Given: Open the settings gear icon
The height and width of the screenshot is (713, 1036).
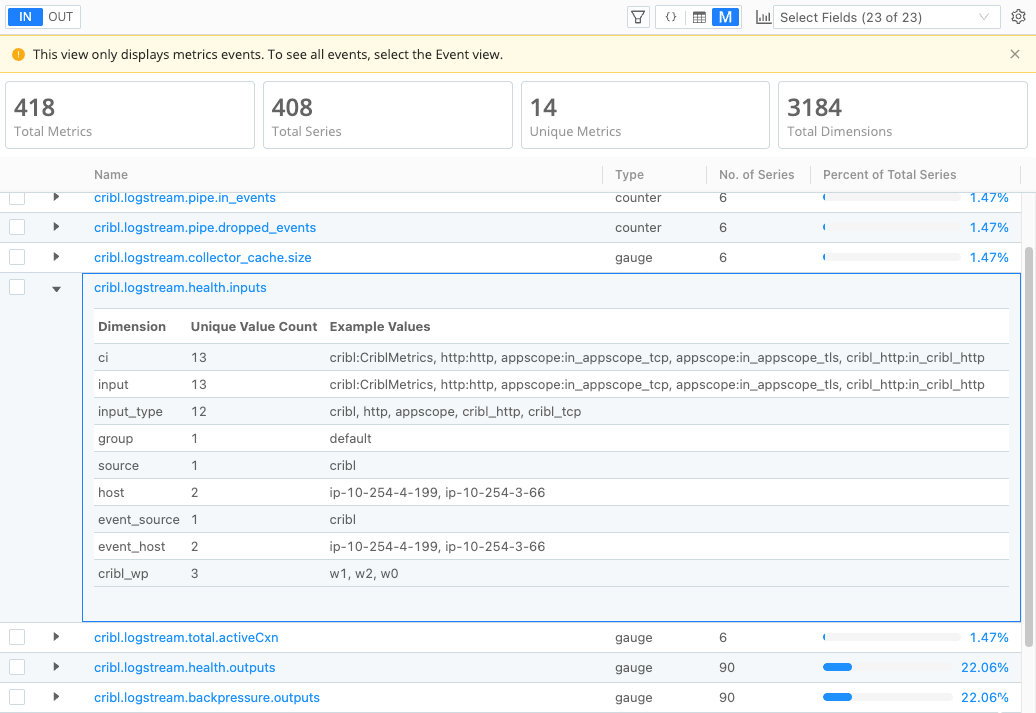Looking at the screenshot, I should click(x=1018, y=17).
